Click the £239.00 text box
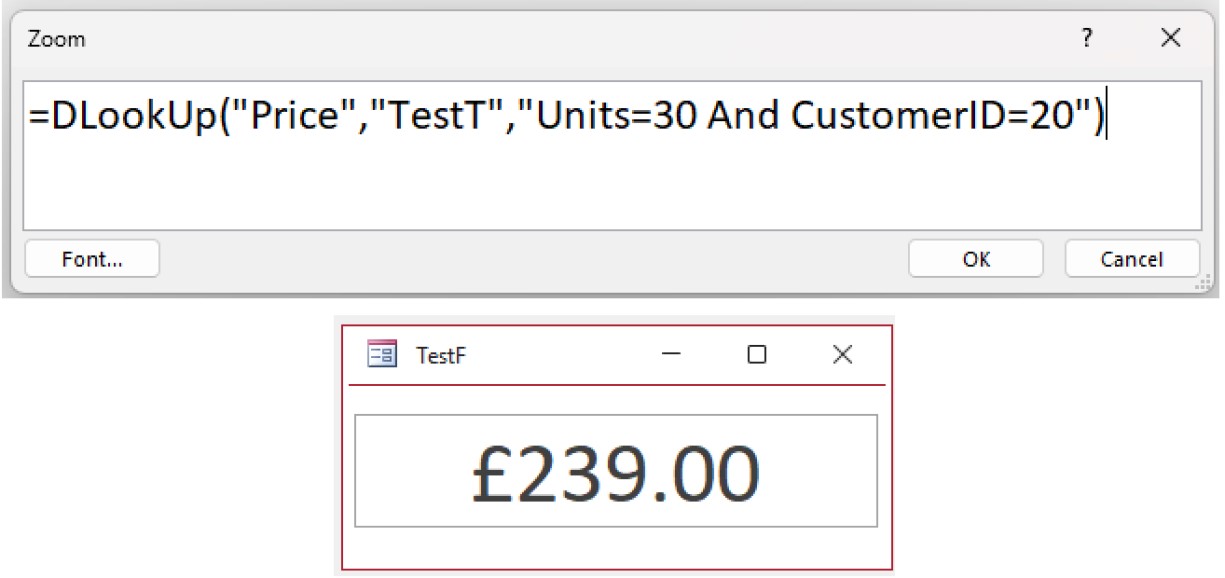Viewport: 1225px width, 578px height. coord(616,471)
